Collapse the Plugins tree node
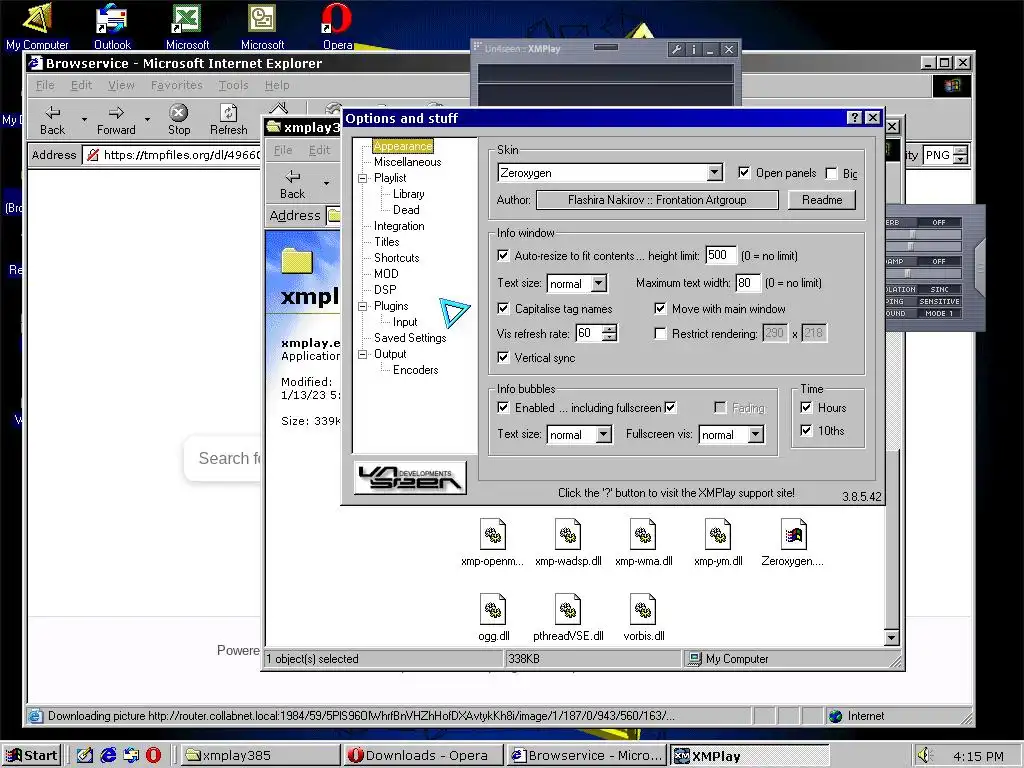This screenshot has height=768, width=1024. [362, 306]
